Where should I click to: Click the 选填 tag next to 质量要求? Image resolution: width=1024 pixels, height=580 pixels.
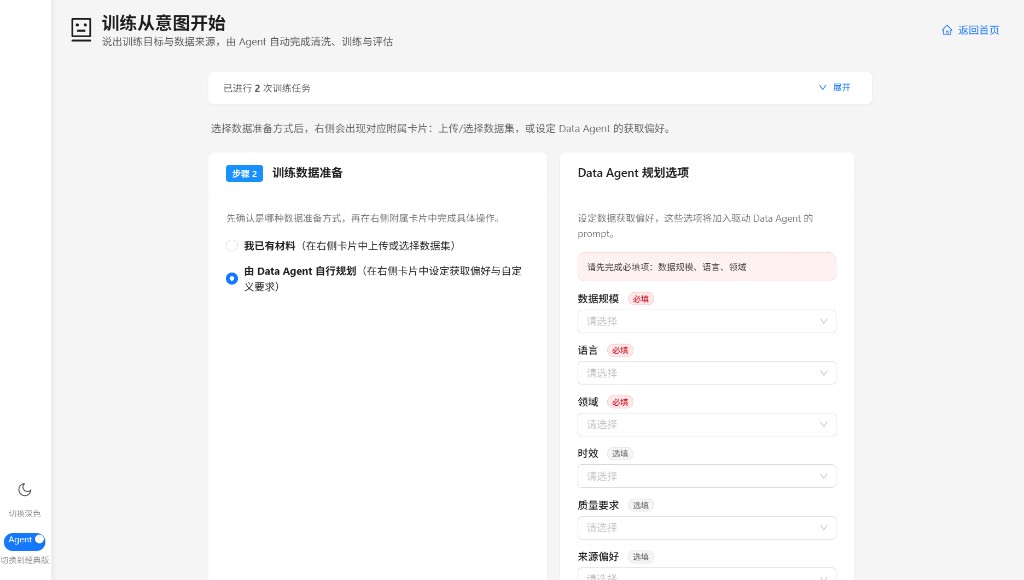[x=641, y=505]
